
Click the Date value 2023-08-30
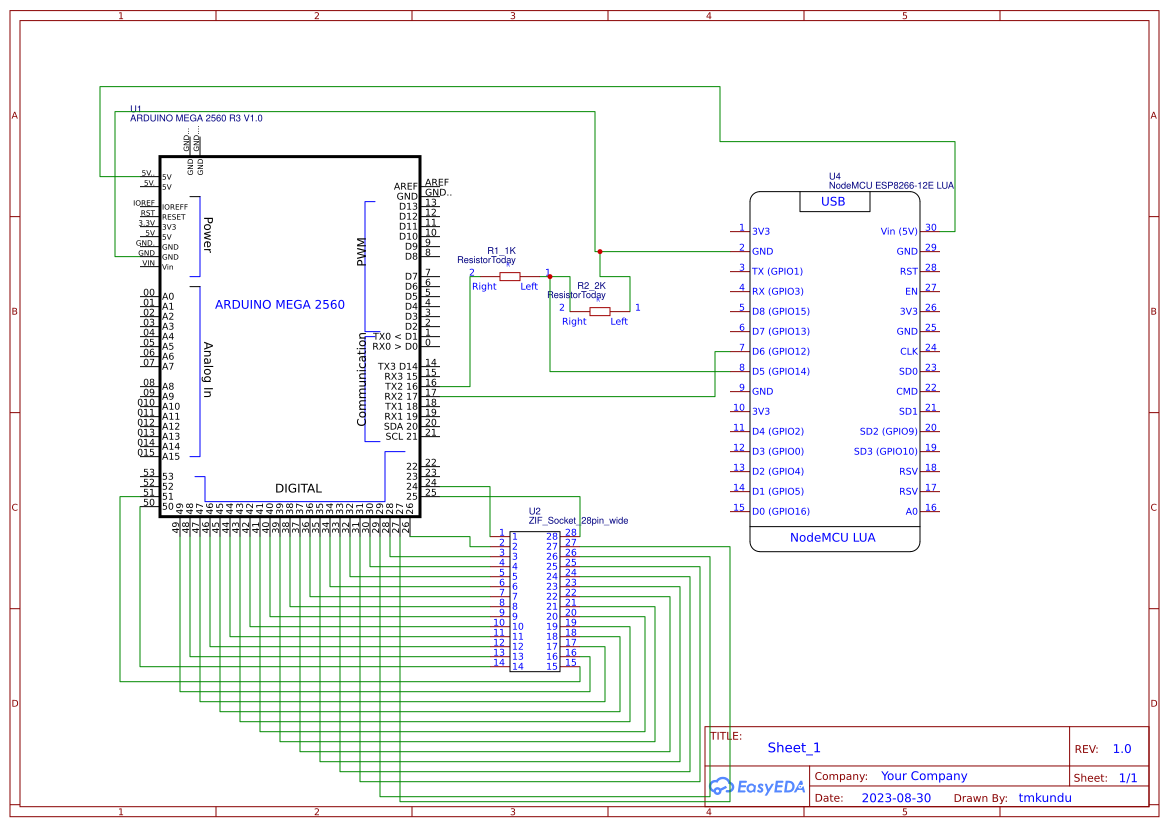point(896,798)
